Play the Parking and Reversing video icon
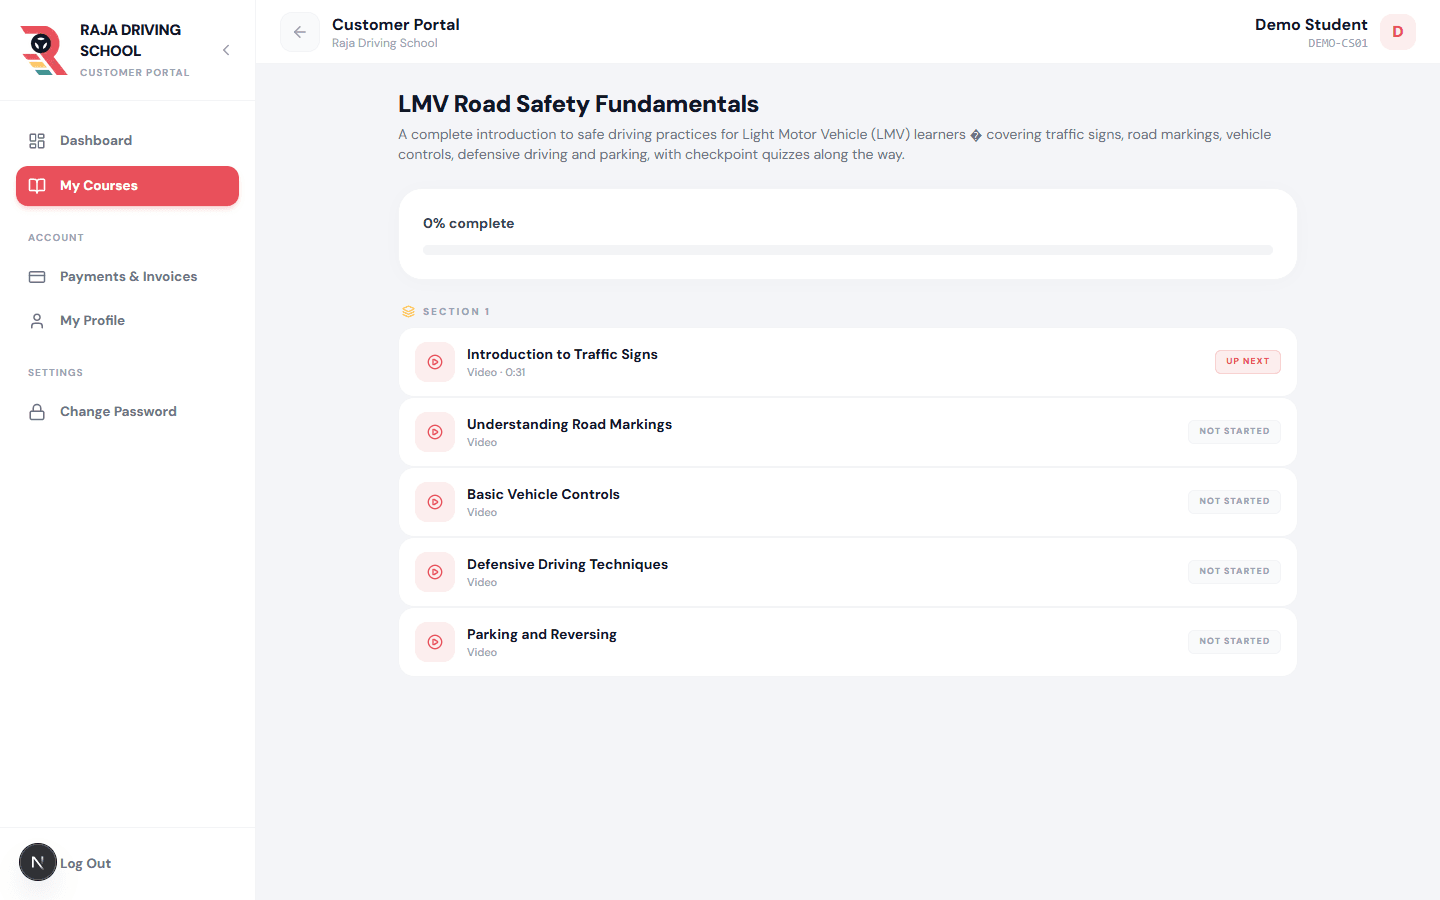This screenshot has width=1440, height=900. click(435, 642)
